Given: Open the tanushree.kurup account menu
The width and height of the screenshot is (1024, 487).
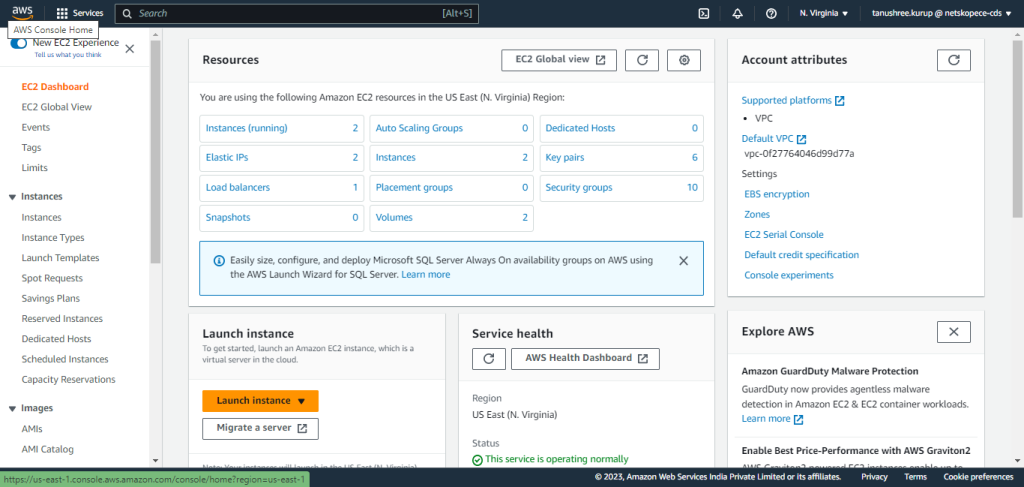Looking at the screenshot, I should (x=941, y=13).
